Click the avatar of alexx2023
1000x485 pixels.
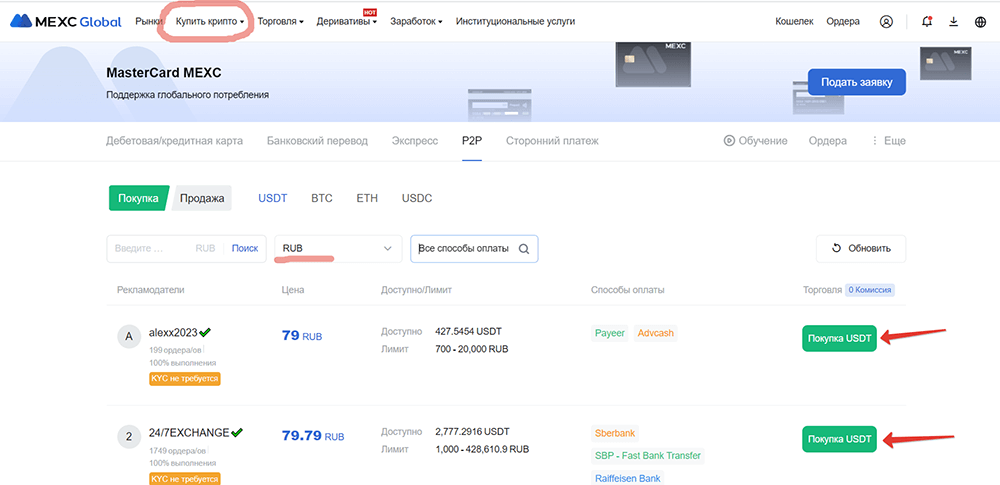pos(129,336)
